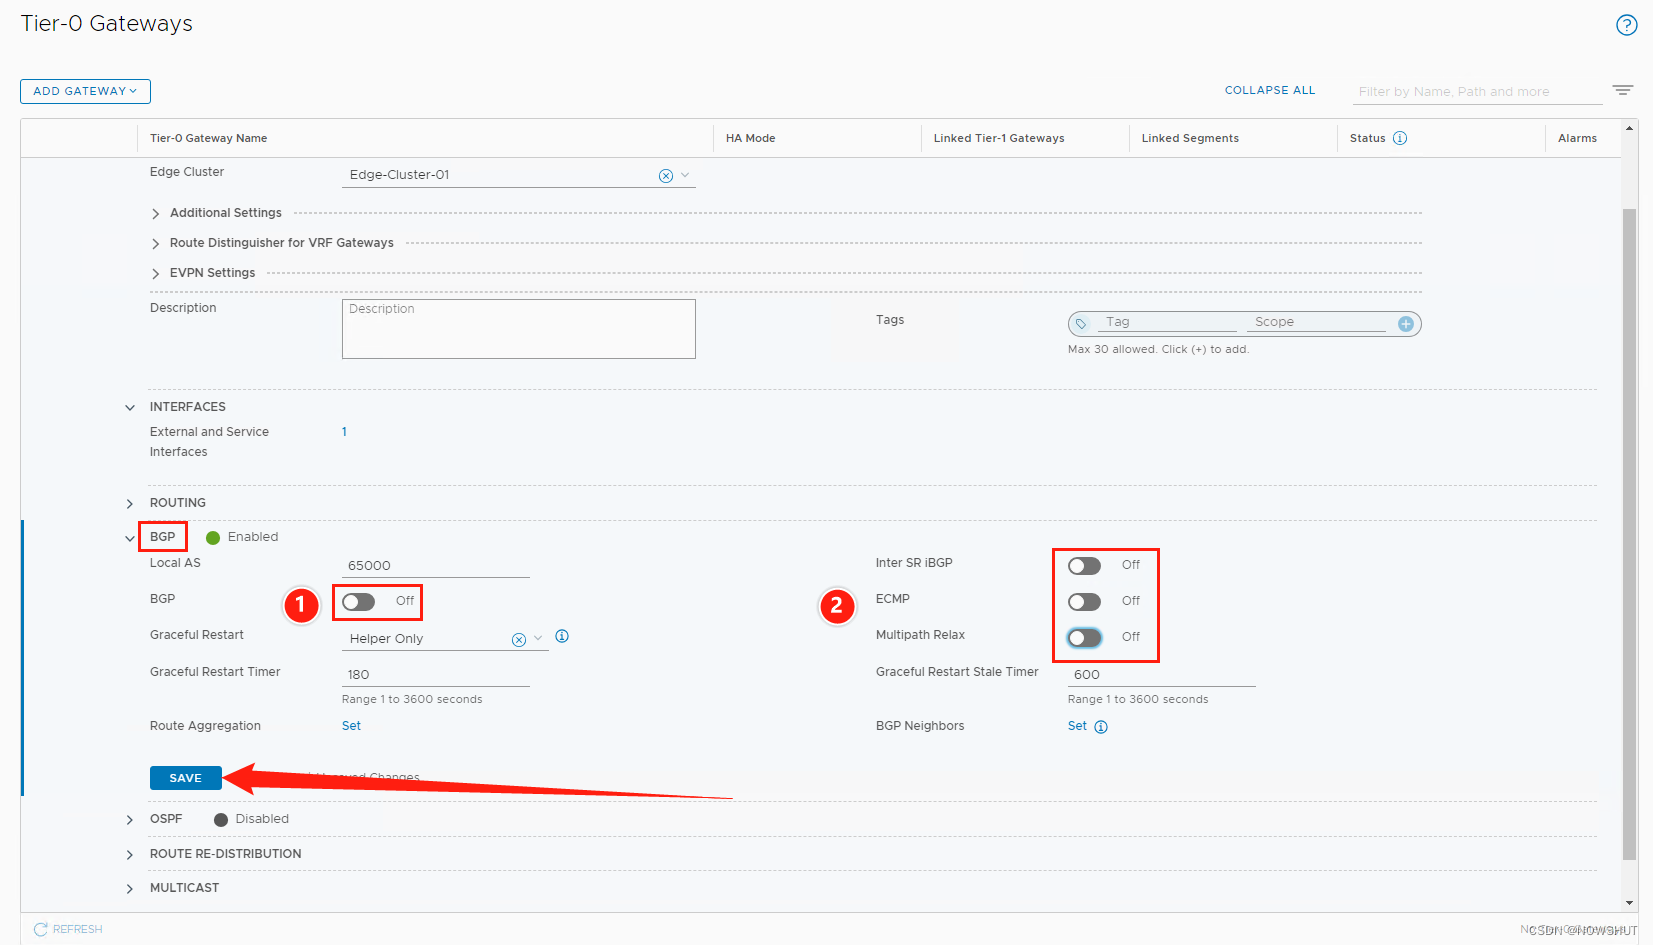Click the Graceful Restart Timer field
Viewport: 1653px width, 945px height.
436,675
